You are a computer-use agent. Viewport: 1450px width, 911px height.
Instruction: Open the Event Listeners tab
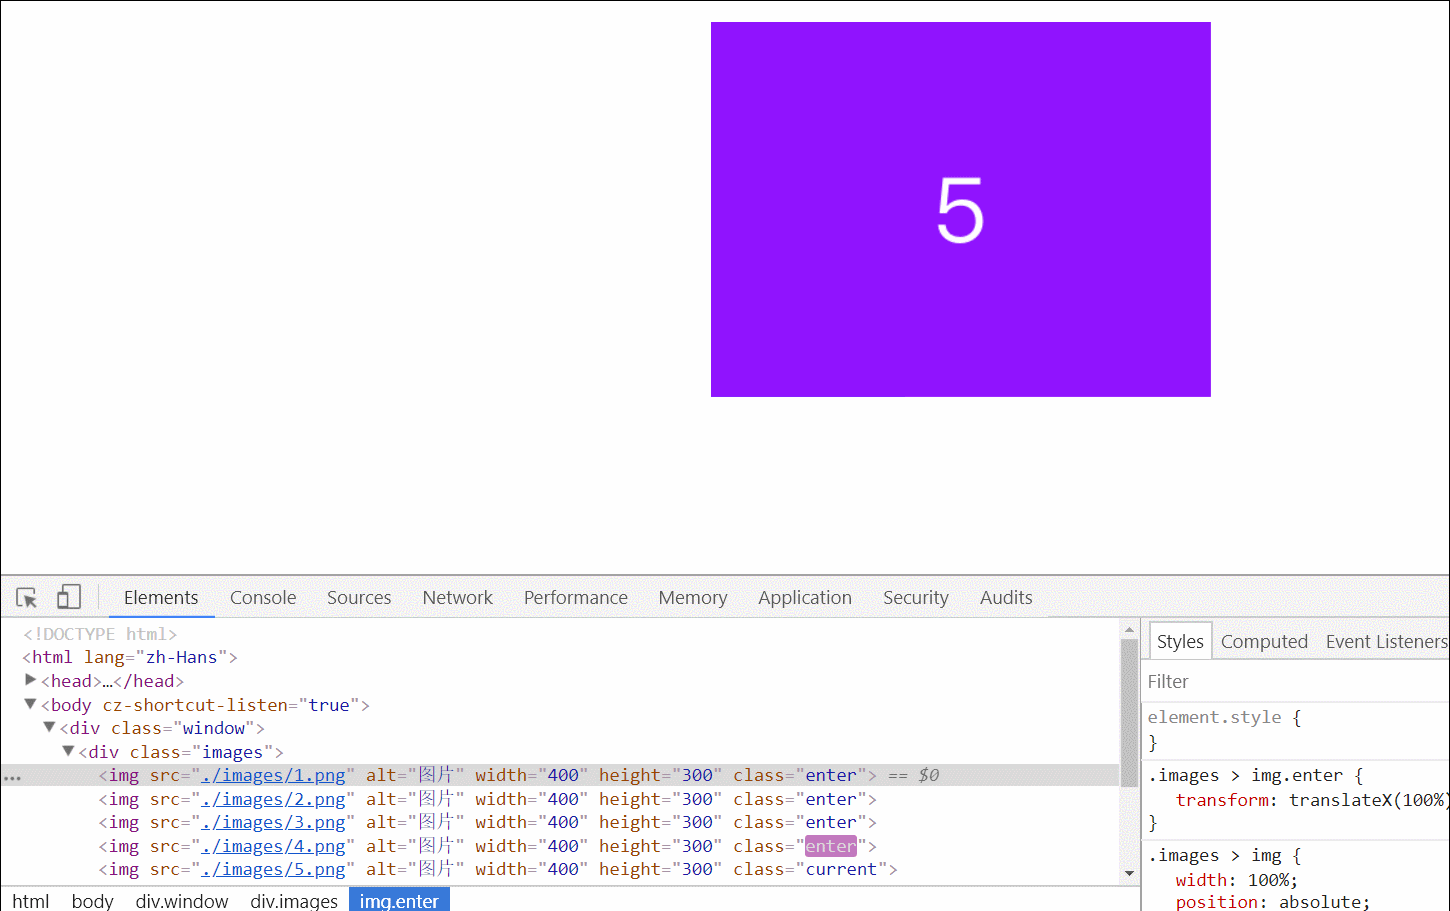[x=1387, y=641]
